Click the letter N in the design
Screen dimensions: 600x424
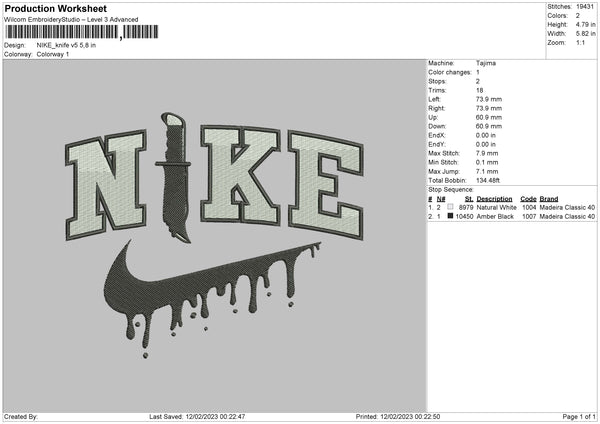[106, 184]
